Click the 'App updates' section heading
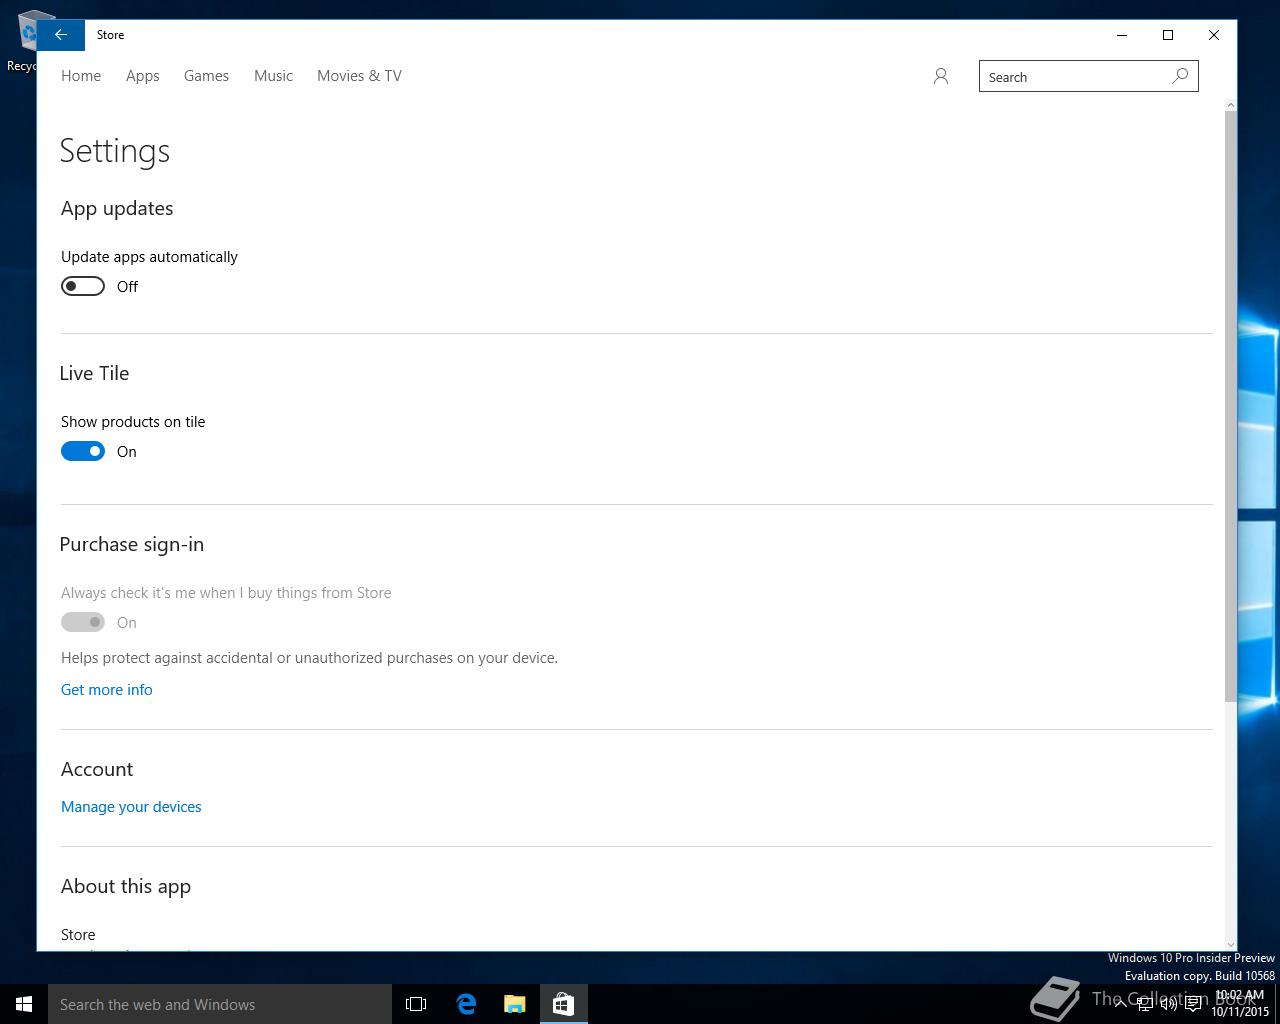Screen dimensions: 1280x1024 click(x=117, y=208)
